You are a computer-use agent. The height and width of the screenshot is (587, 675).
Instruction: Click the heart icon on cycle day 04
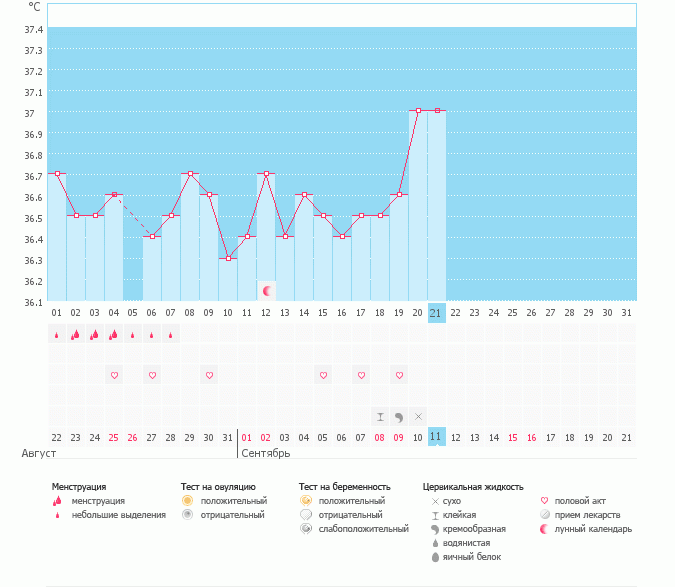point(114,375)
